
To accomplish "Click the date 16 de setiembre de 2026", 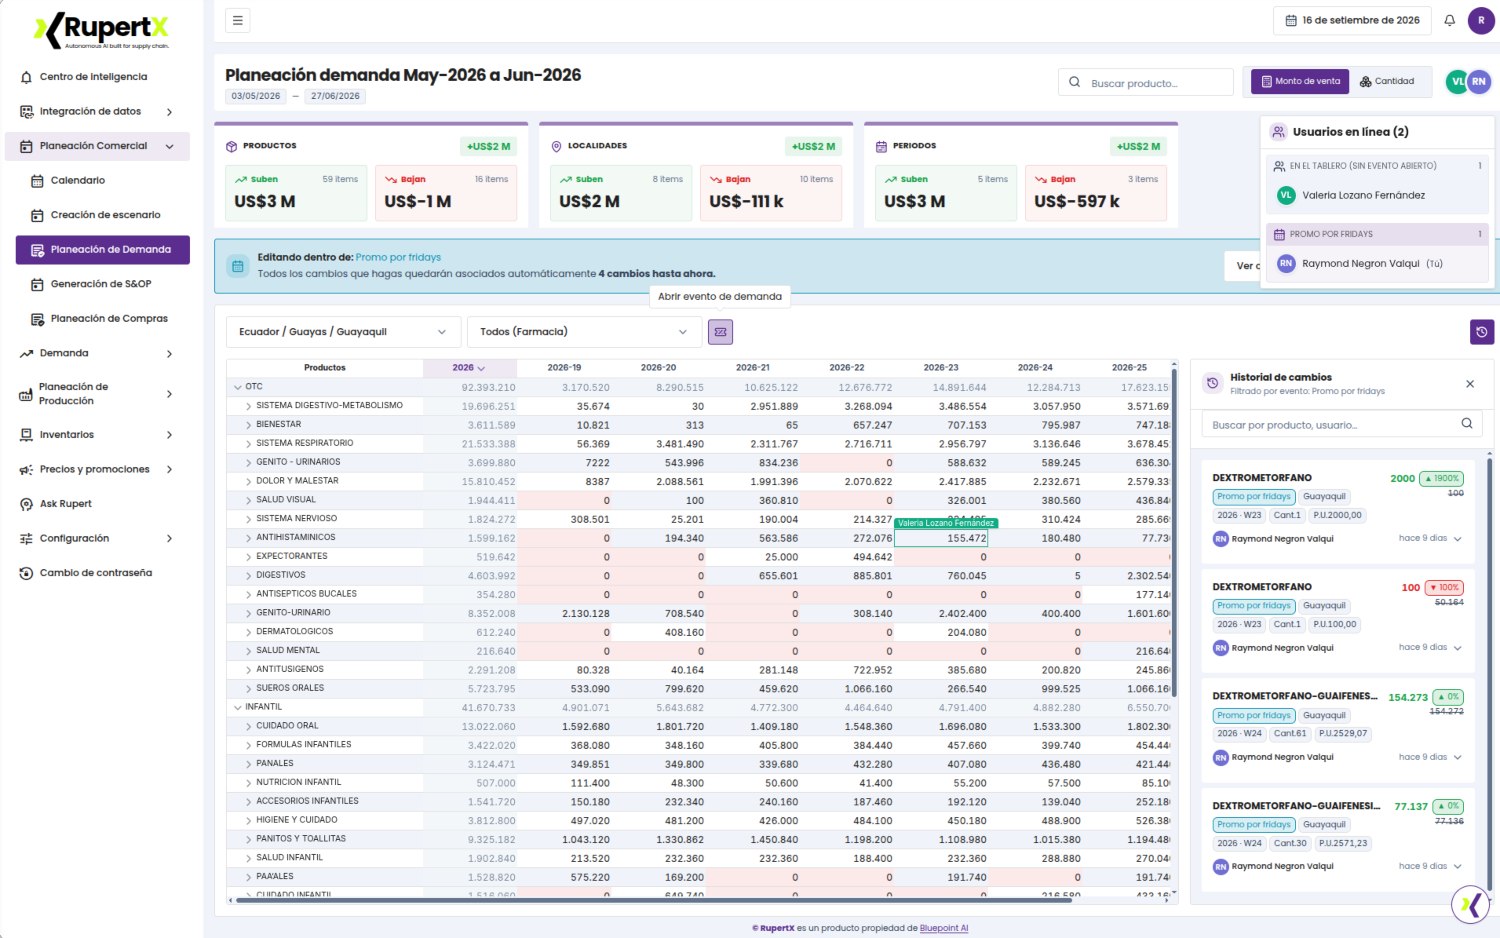I will click(1352, 20).
